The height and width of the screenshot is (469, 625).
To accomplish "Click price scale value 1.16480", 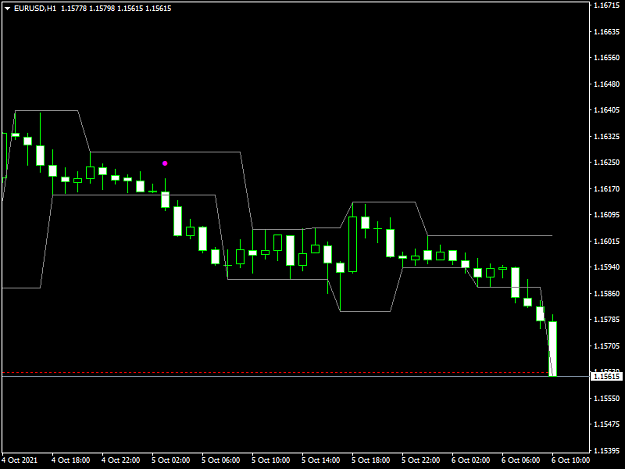I will [x=607, y=84].
